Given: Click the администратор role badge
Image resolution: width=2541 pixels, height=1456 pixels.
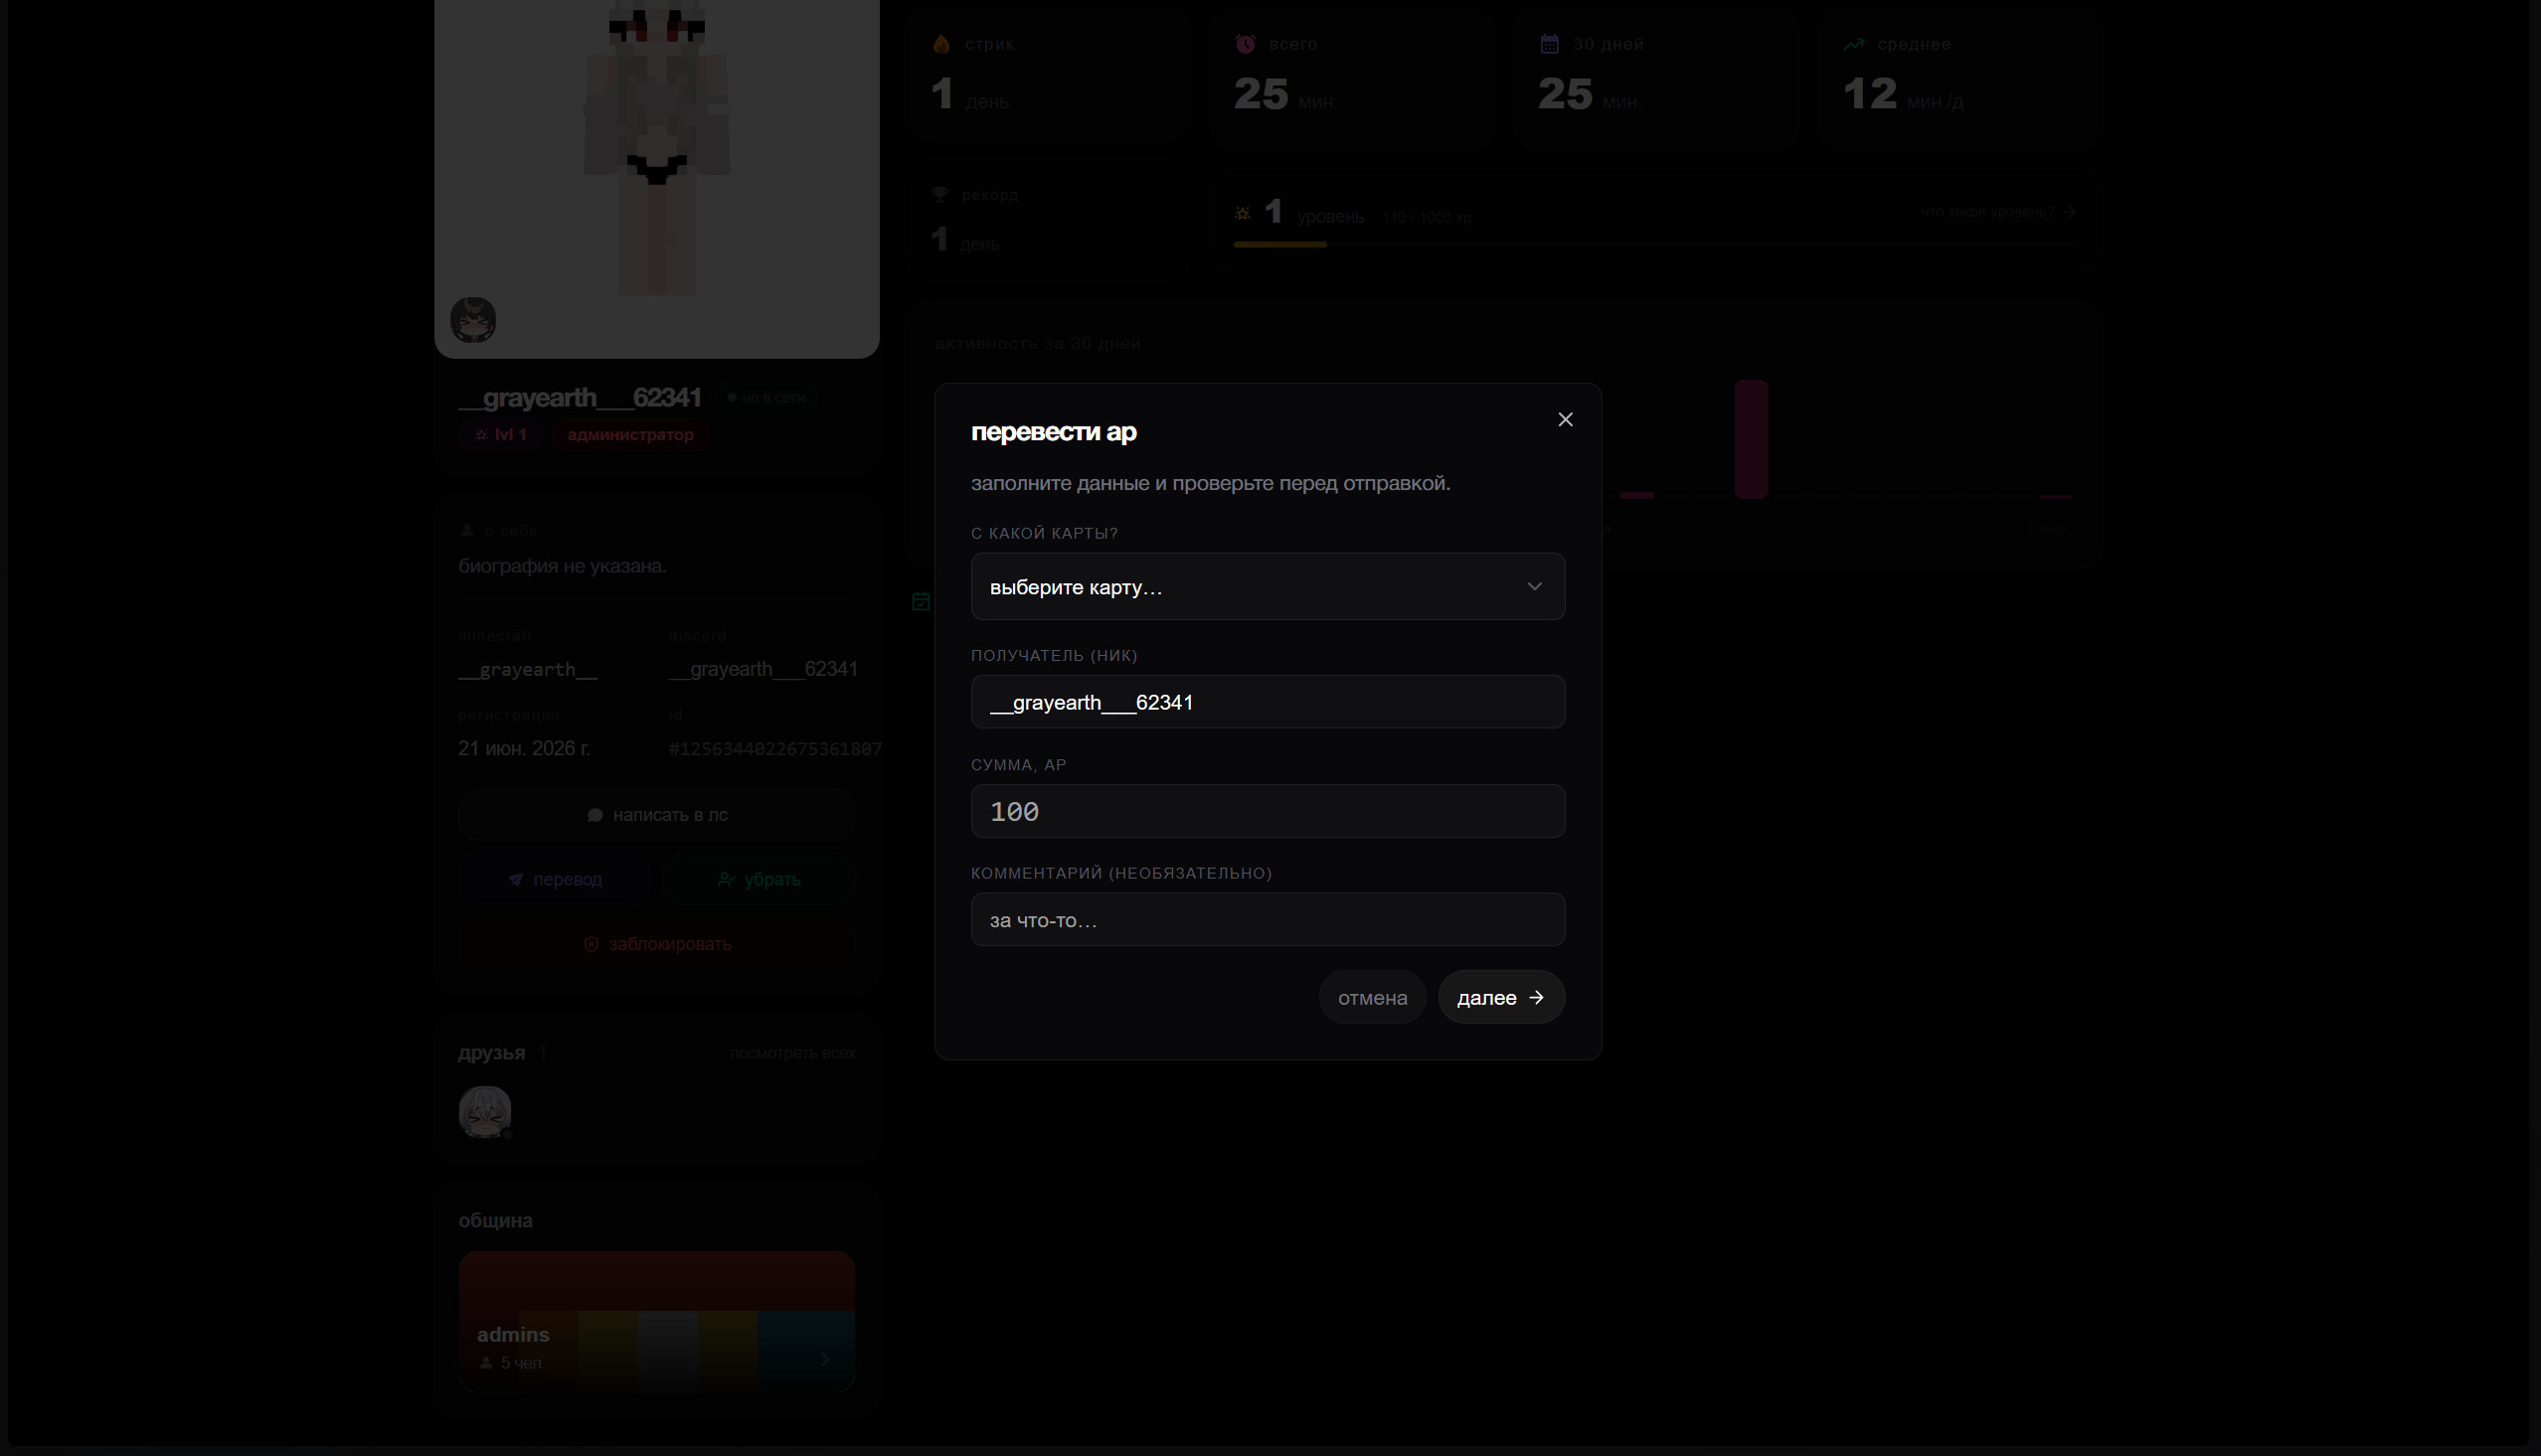Looking at the screenshot, I should tap(630, 434).
